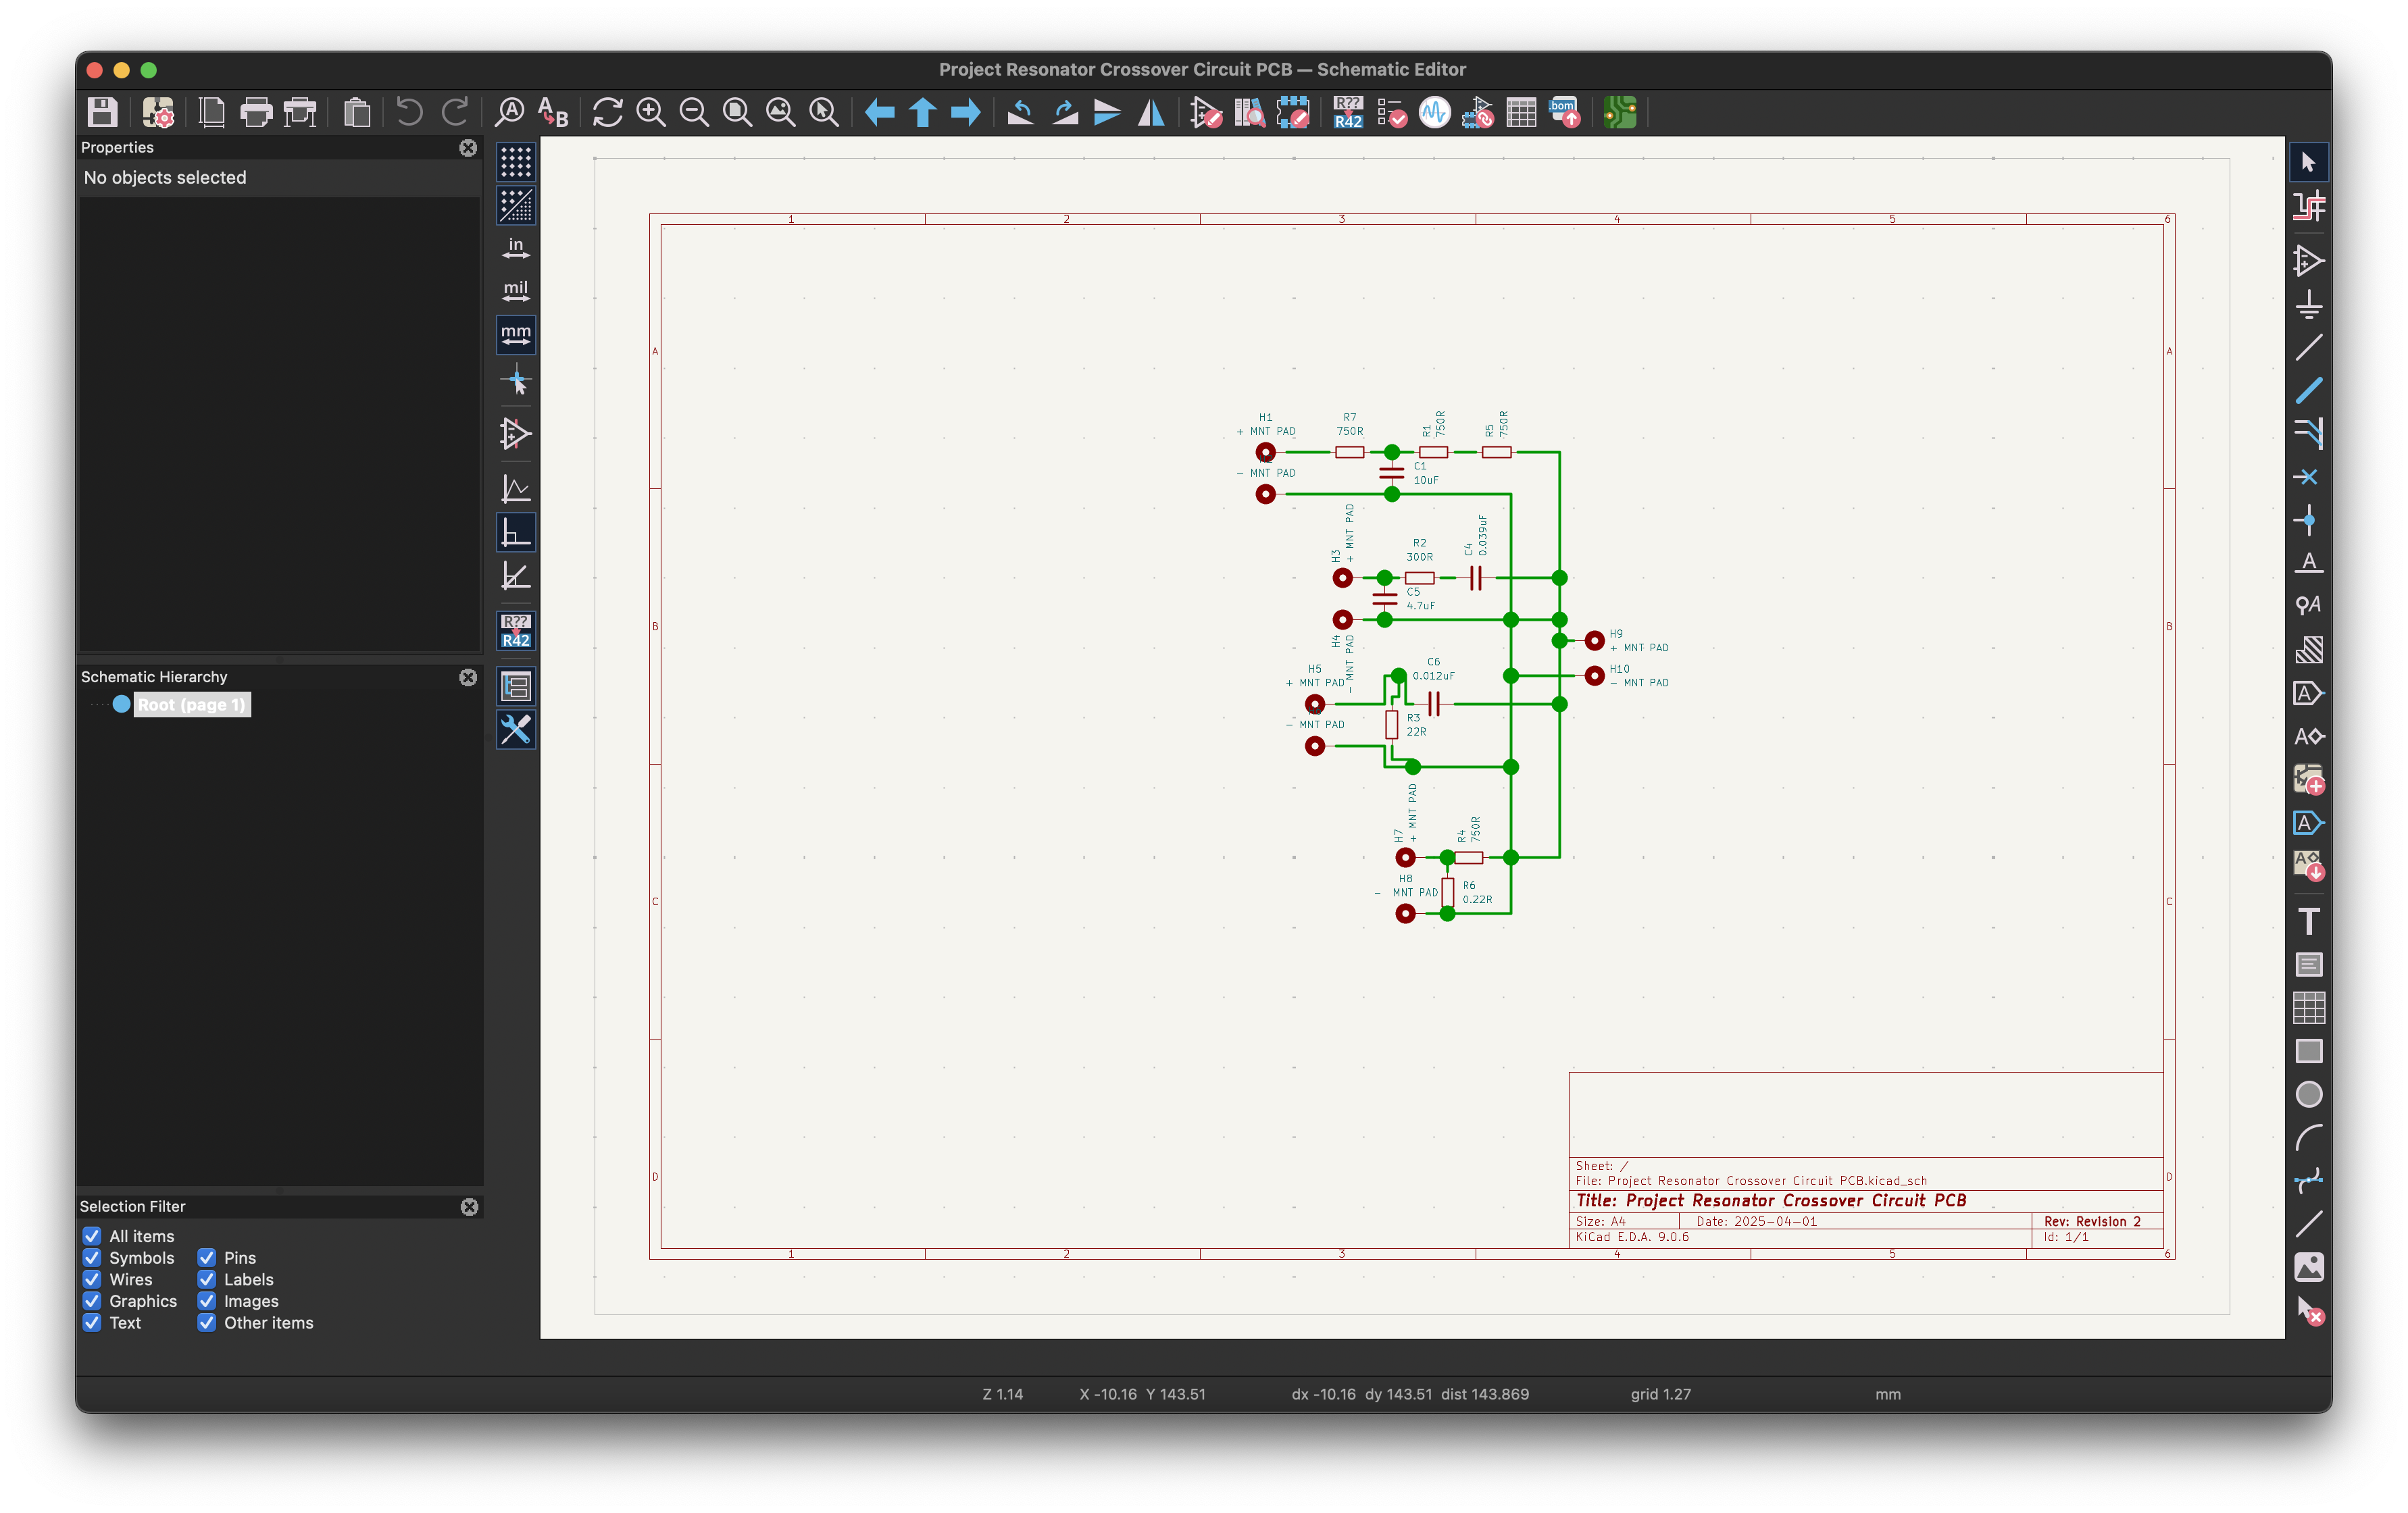Zoom to fit the schematic page
2408x1513 pixels.
(x=738, y=112)
